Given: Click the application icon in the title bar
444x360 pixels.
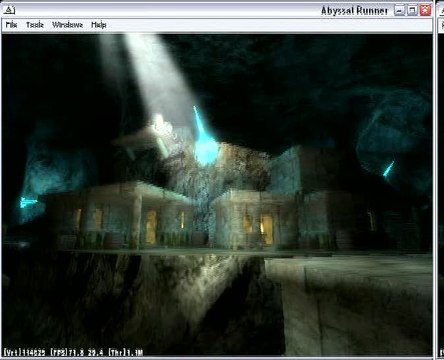Looking at the screenshot, I should [9, 10].
